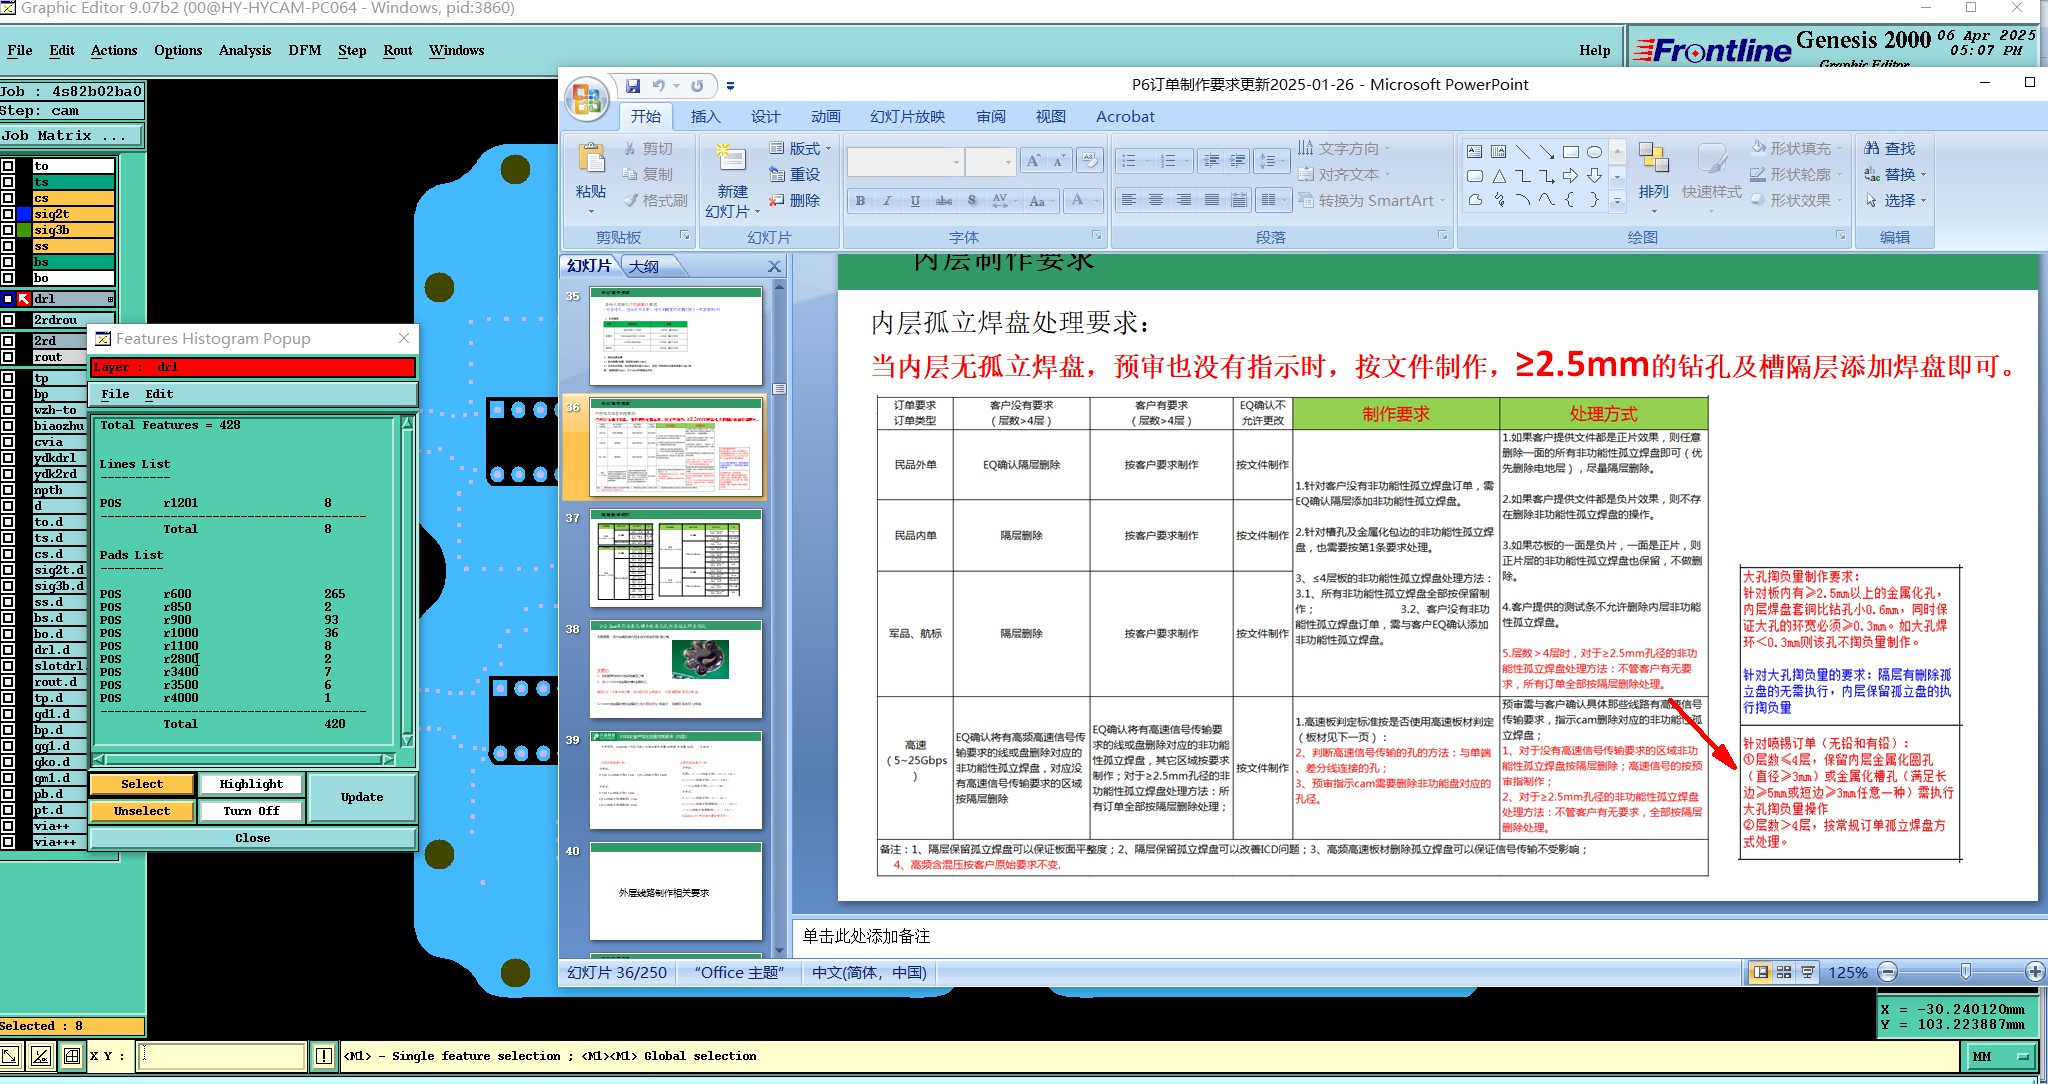Toggle the checkbox beside sig2t layer
Screen dimensions: 2048x1084
pyautogui.click(x=8, y=214)
